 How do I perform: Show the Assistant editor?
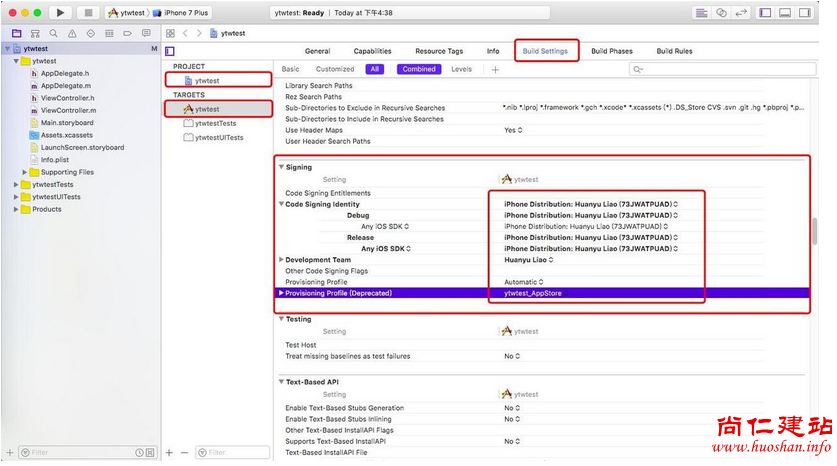pyautogui.click(x=723, y=13)
